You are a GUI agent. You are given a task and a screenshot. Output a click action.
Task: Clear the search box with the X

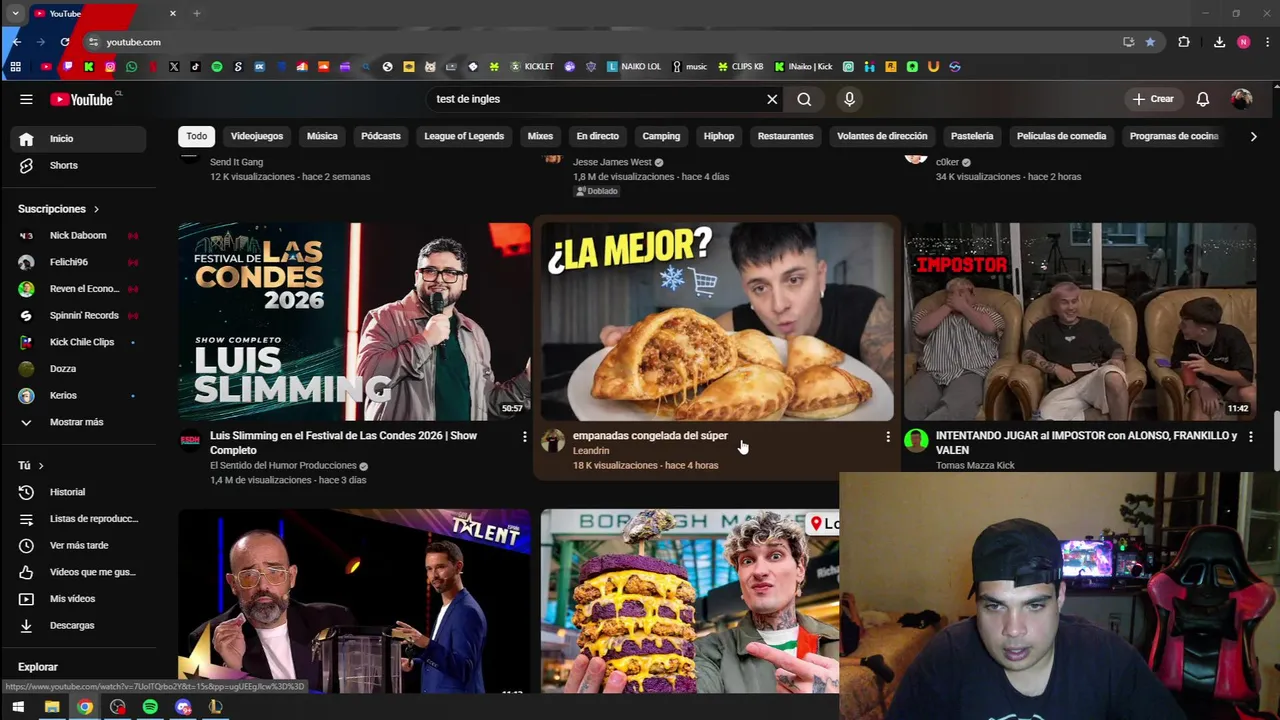772,99
